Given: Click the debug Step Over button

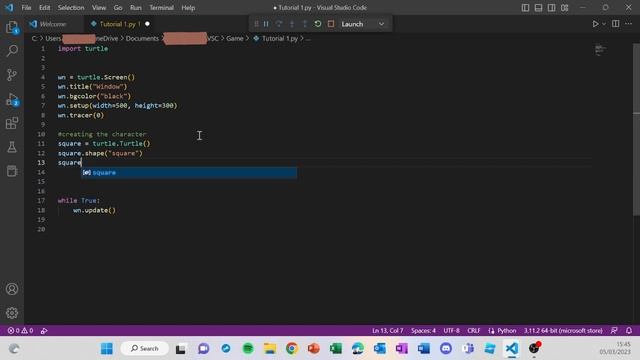Looking at the screenshot, I should tap(279, 24).
